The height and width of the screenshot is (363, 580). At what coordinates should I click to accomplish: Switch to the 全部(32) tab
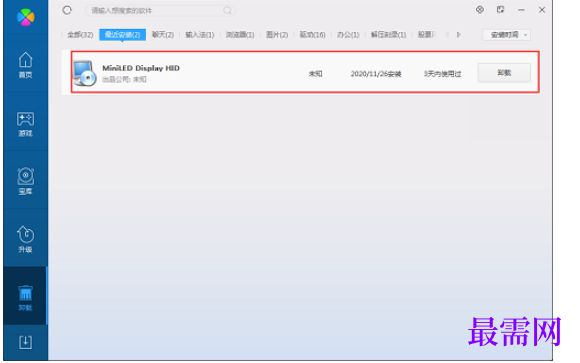(80, 35)
